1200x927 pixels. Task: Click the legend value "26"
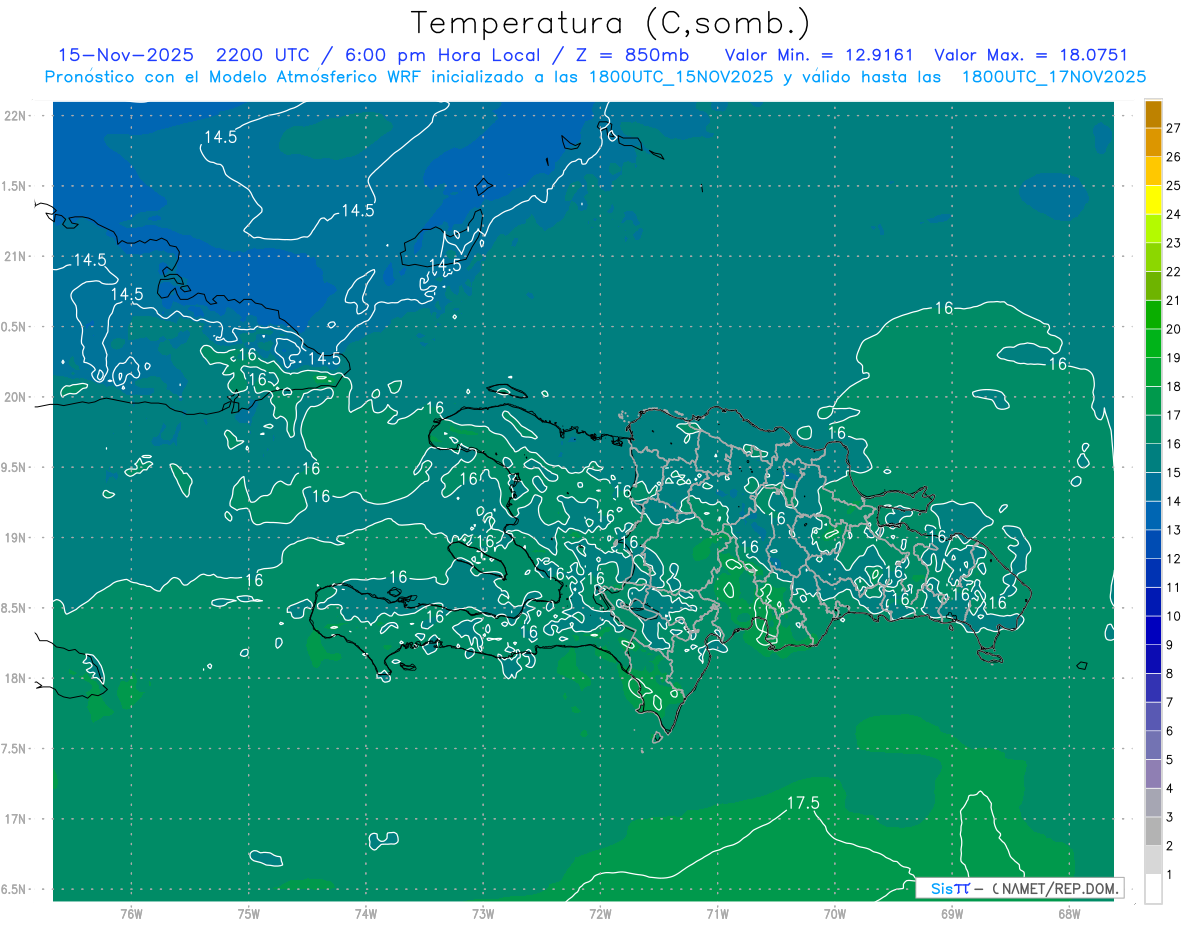click(1174, 157)
